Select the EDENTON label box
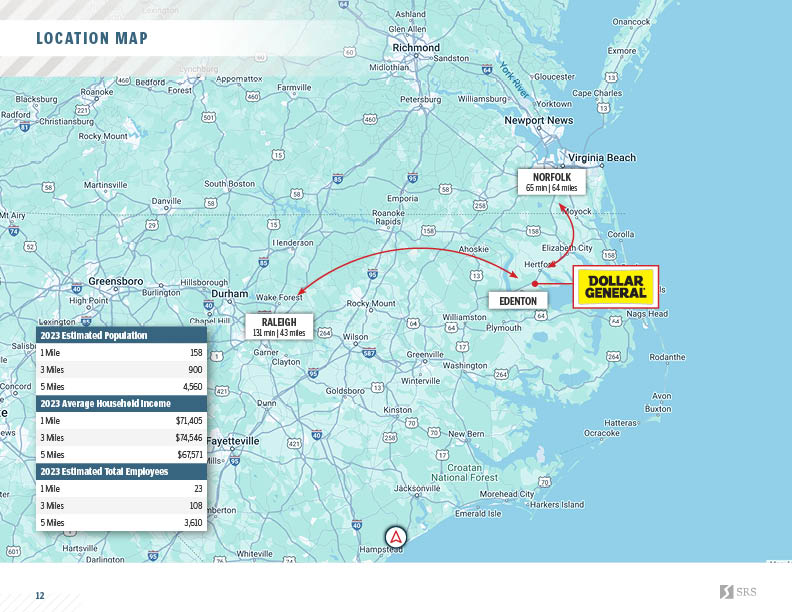The width and height of the screenshot is (792, 612). point(518,301)
